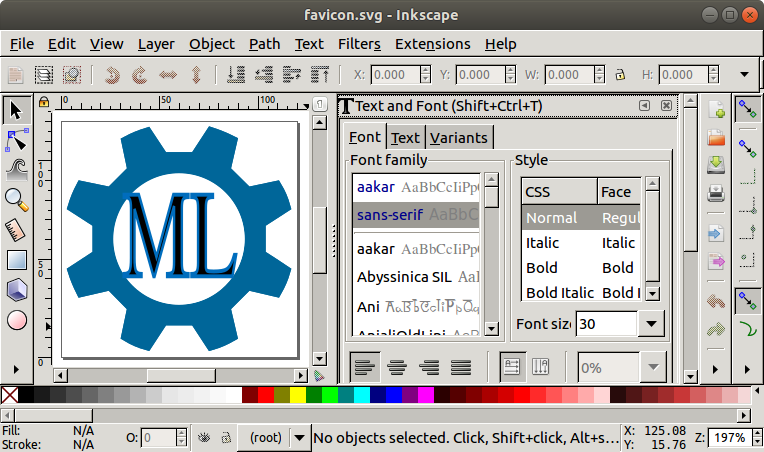764x452 pixels.
Task: Click the no-fill X swatch
Action: click(x=9, y=395)
